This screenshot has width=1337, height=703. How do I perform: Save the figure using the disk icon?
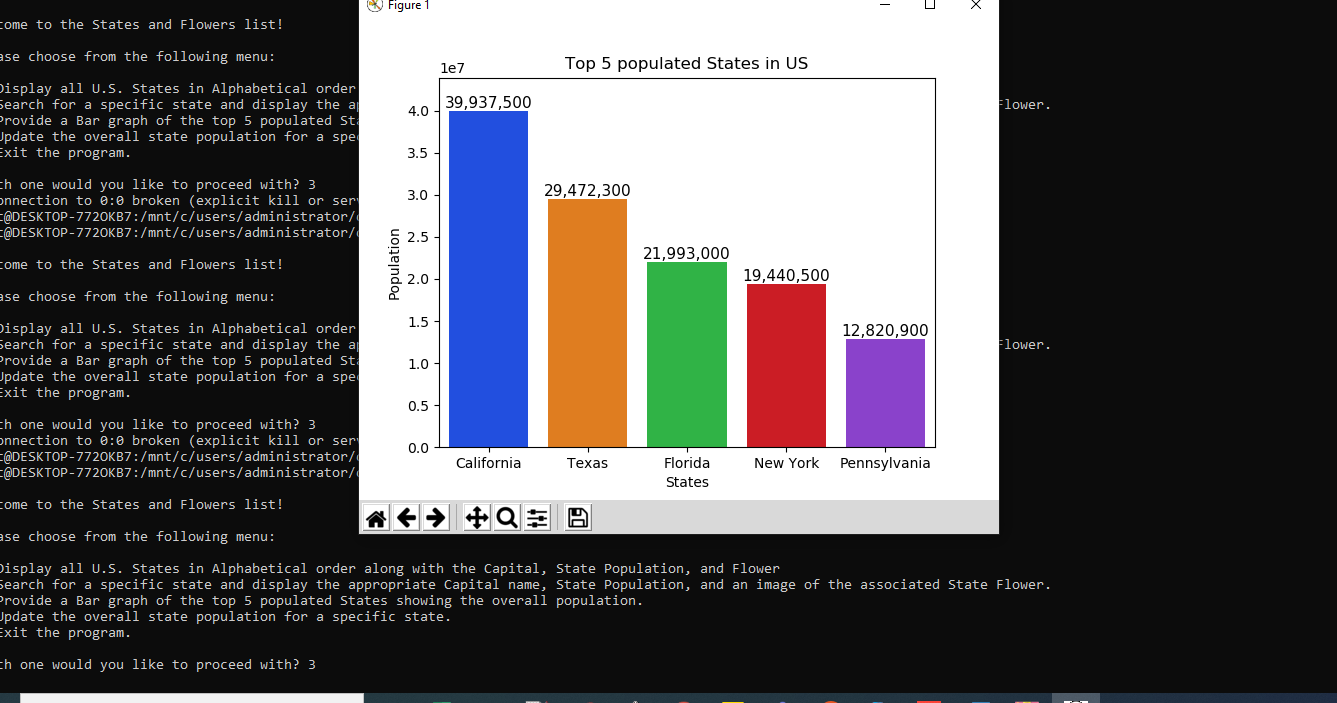(578, 518)
